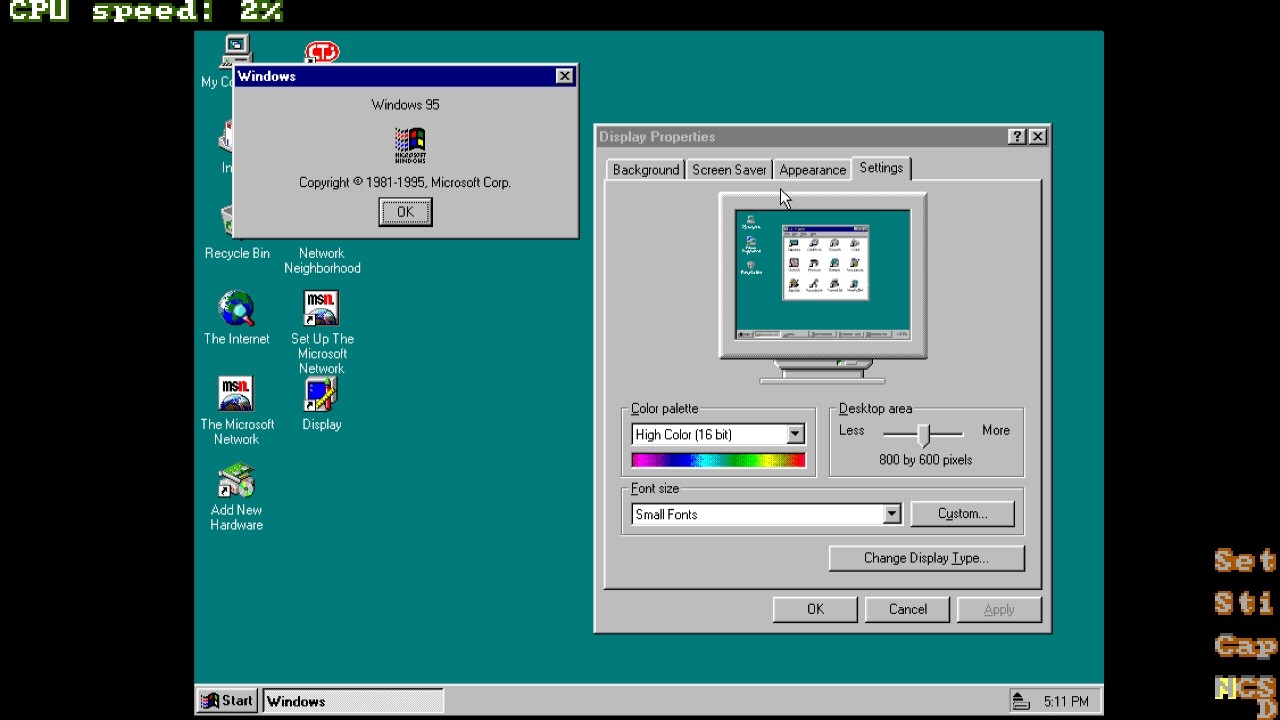Click Change Display Type button

coord(926,558)
